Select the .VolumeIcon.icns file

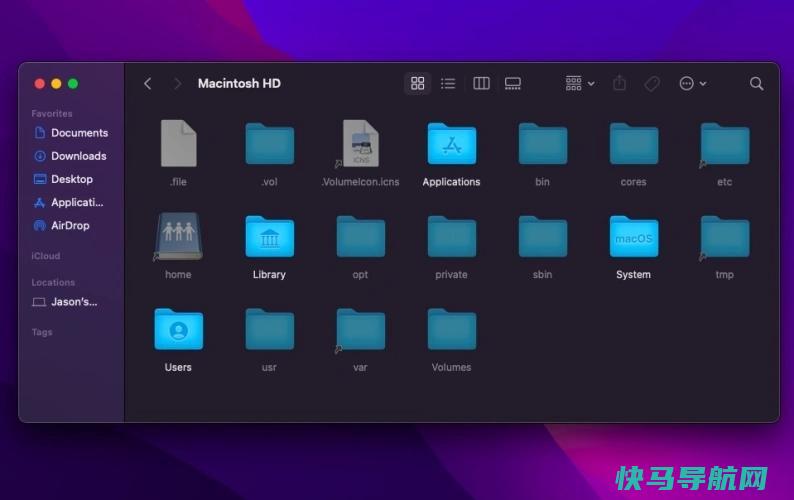point(361,143)
